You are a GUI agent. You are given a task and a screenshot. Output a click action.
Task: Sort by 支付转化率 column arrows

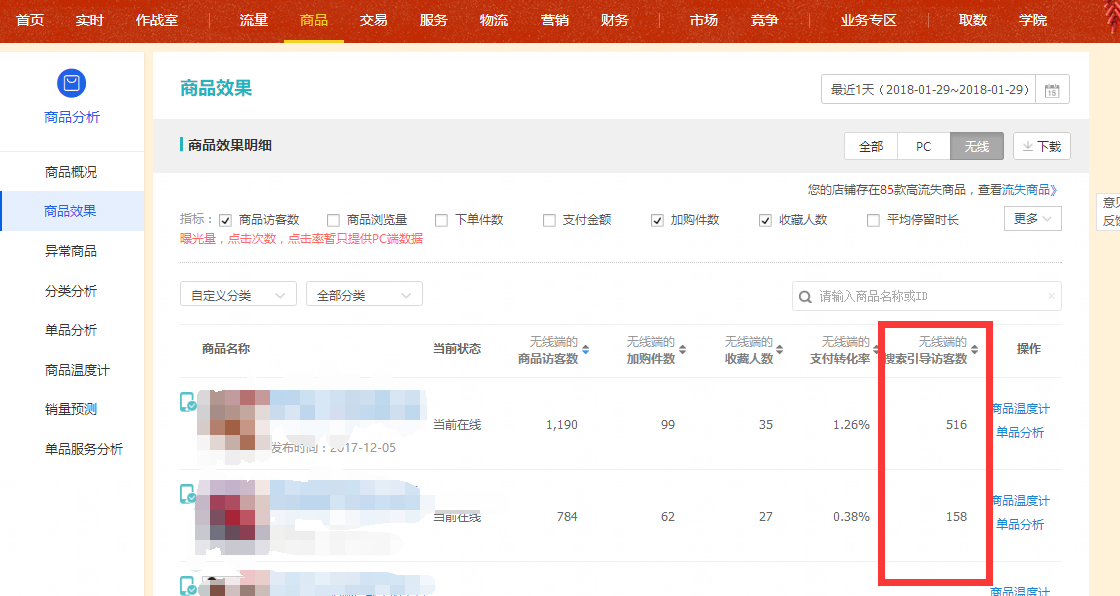pyautogui.click(x=877, y=350)
